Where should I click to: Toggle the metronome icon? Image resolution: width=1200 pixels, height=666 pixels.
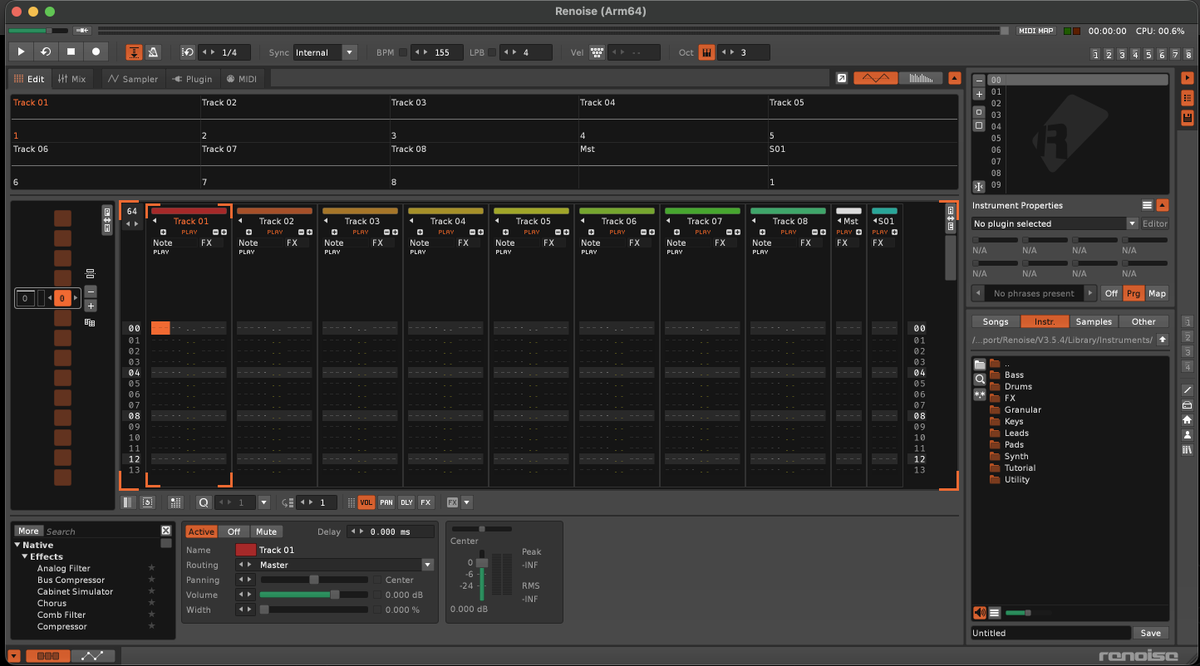(153, 52)
